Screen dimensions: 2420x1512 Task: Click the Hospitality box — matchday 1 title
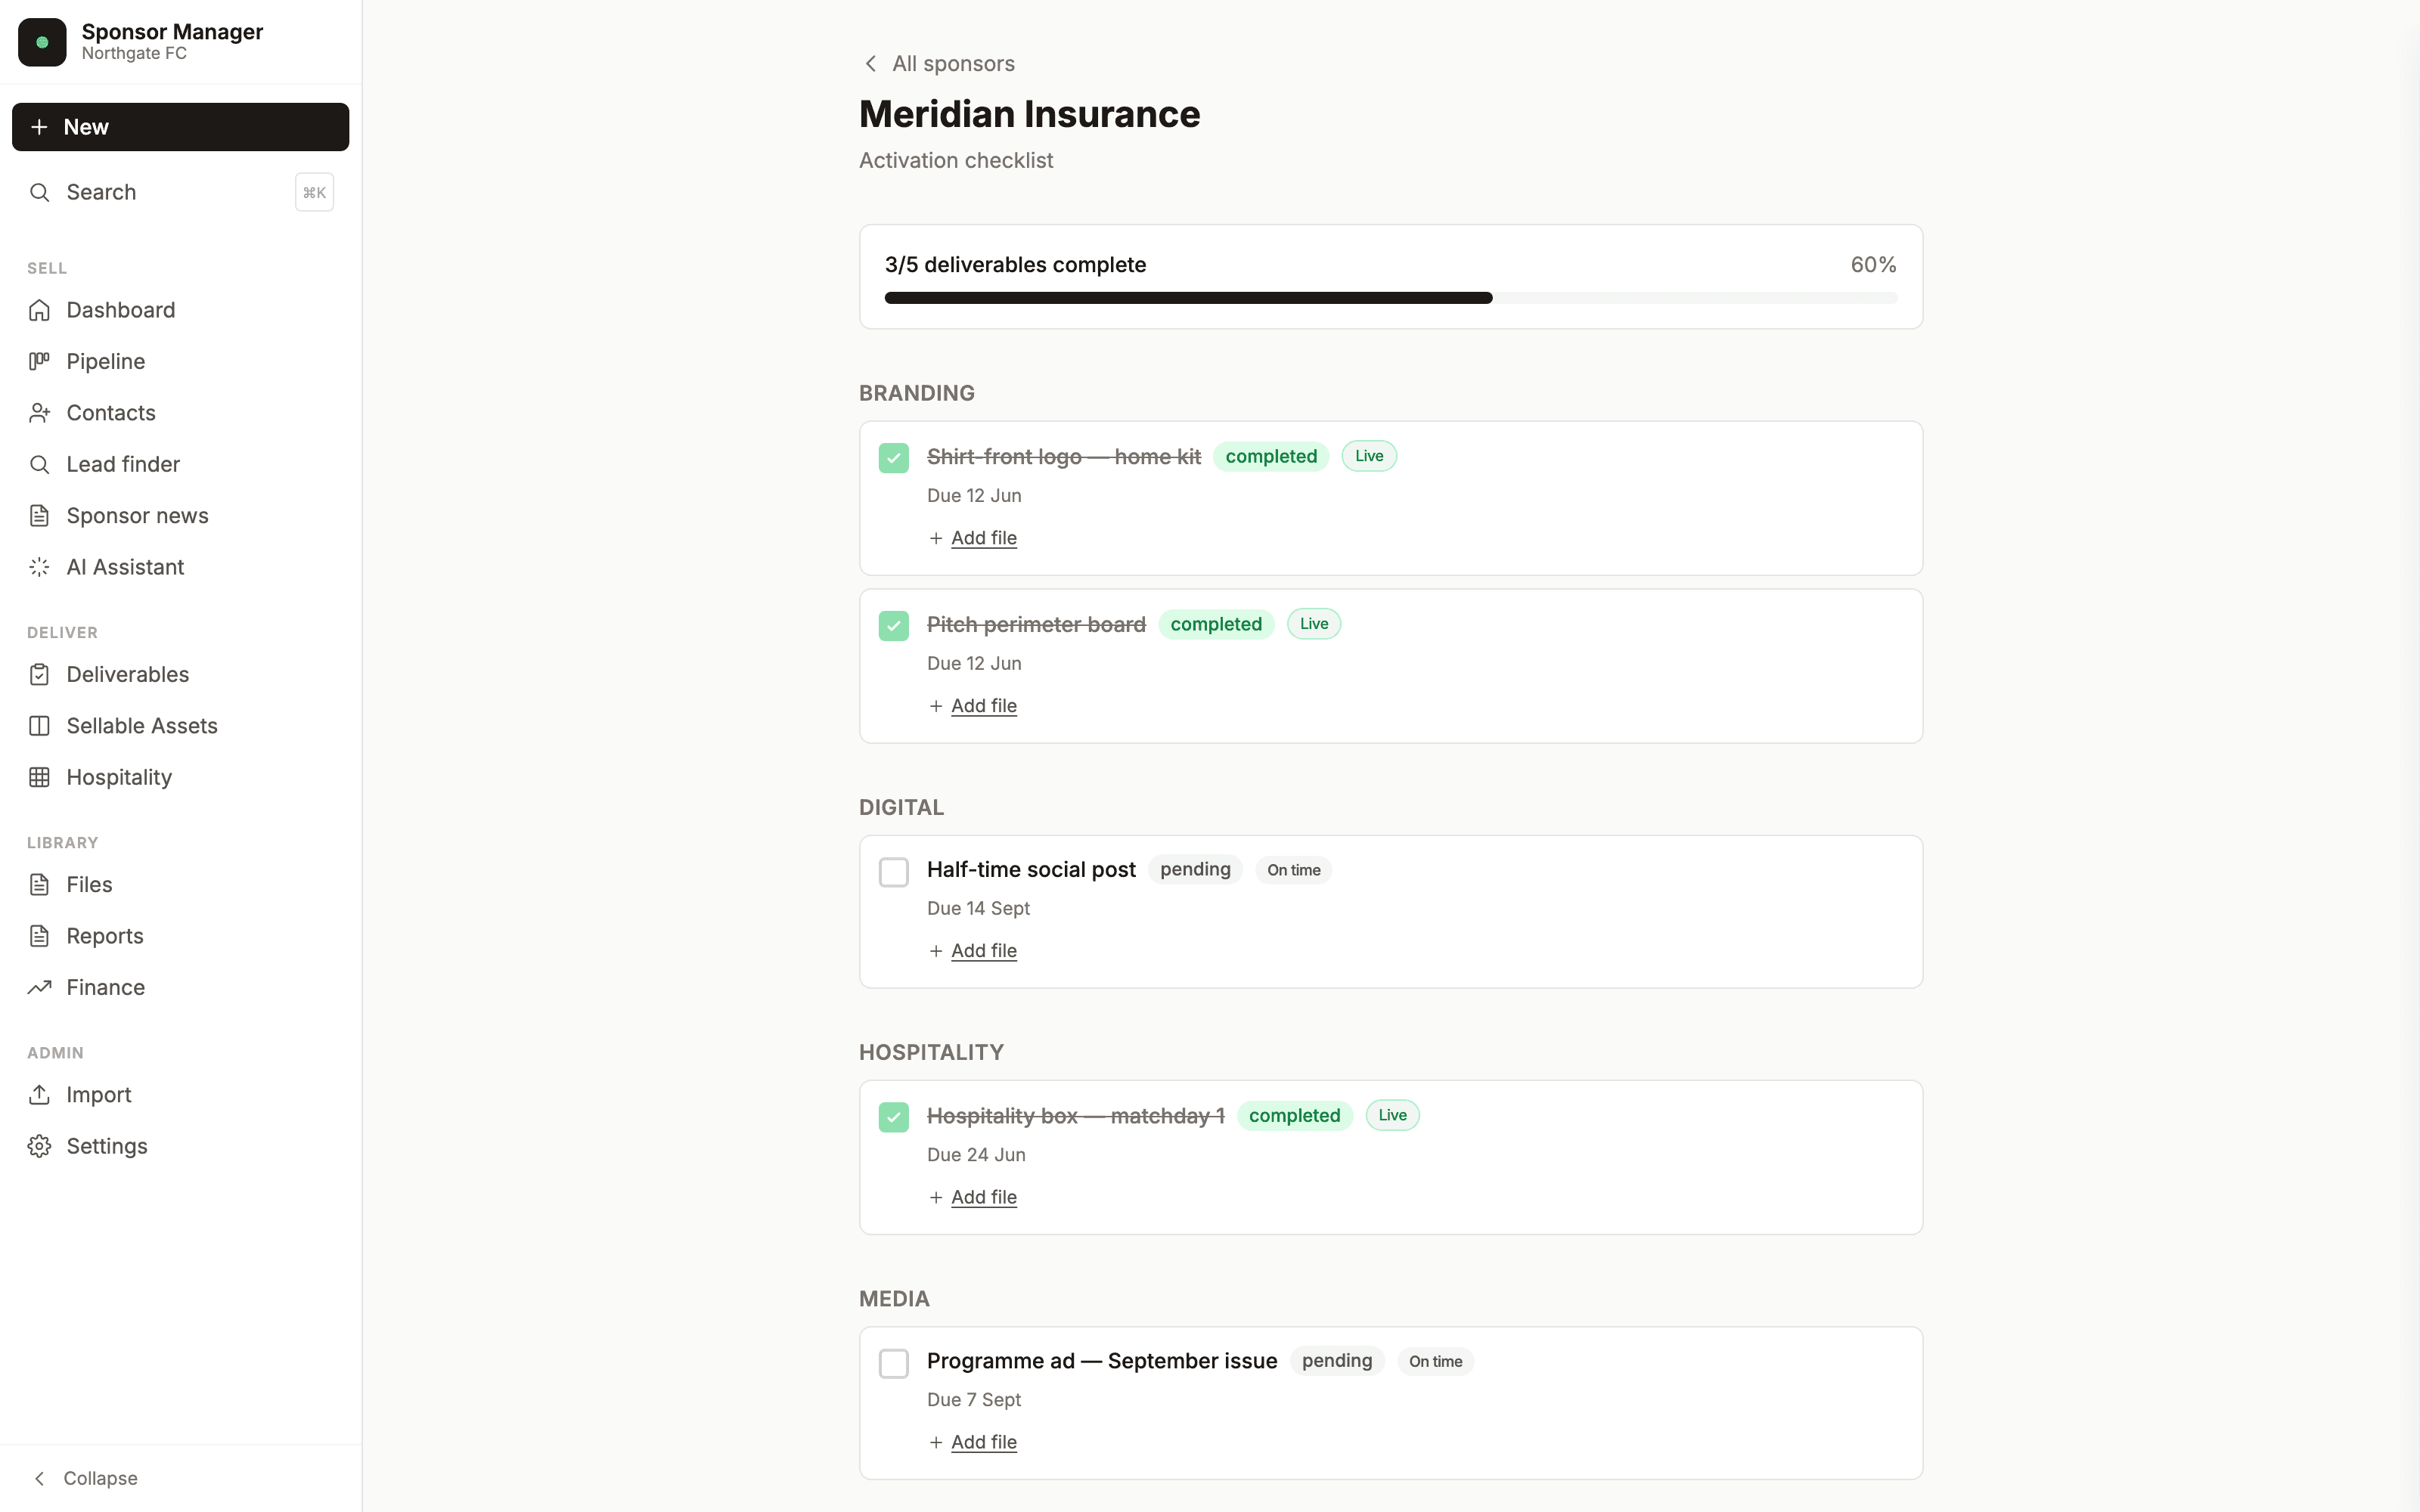click(1076, 1116)
